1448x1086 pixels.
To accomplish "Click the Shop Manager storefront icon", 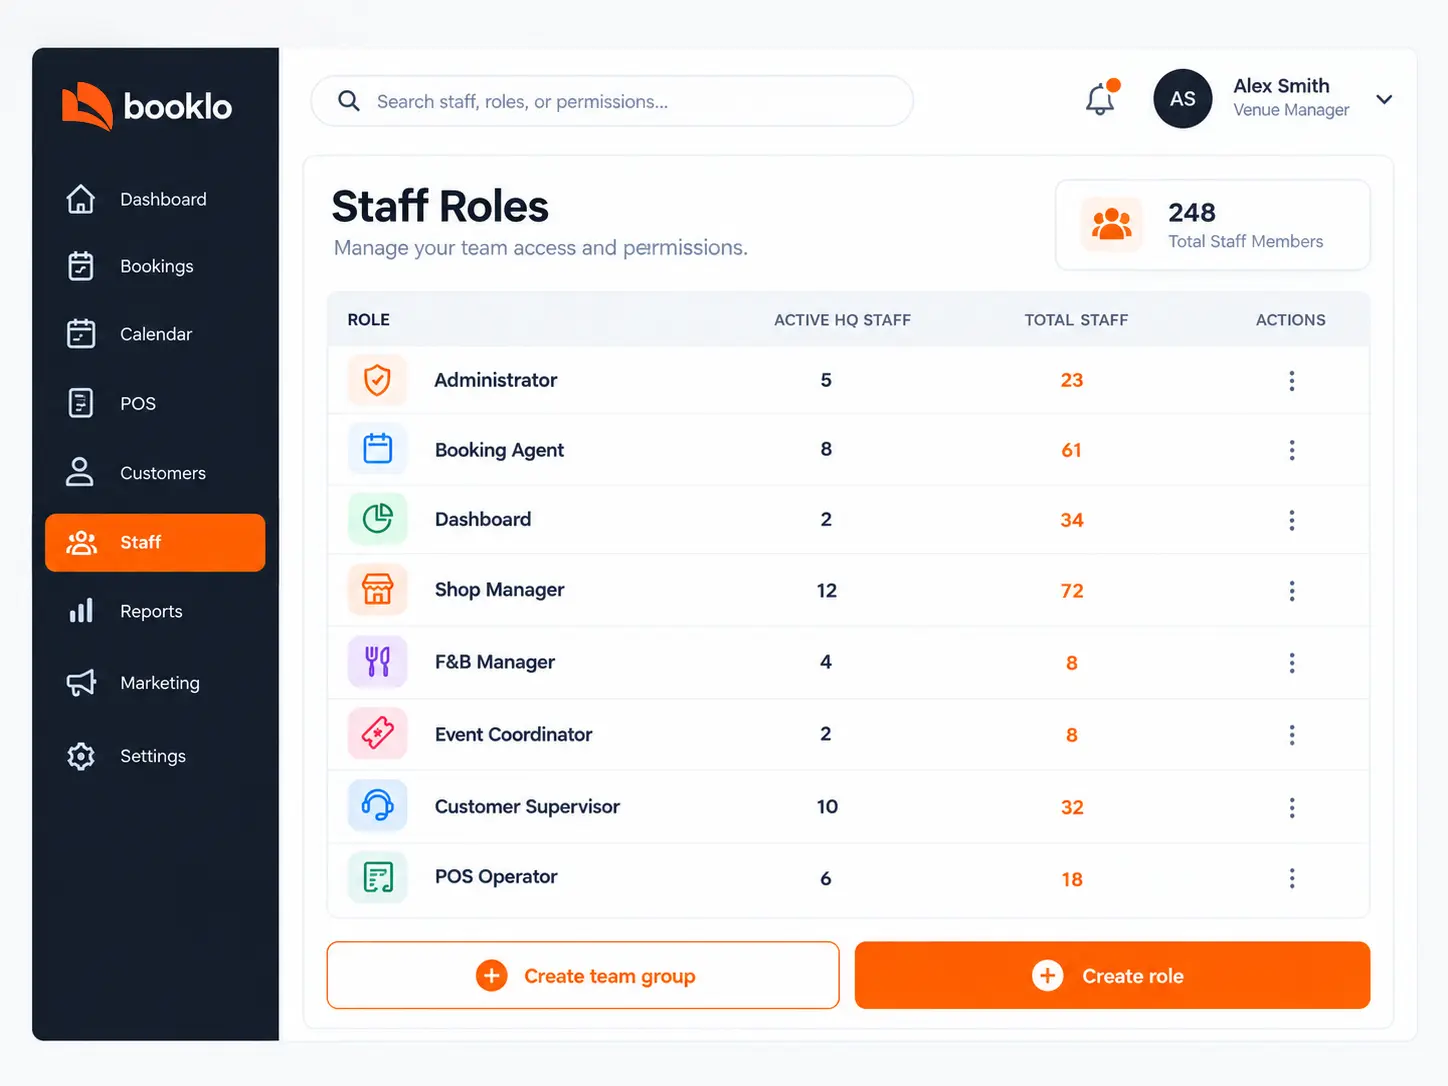I will click(x=377, y=590).
